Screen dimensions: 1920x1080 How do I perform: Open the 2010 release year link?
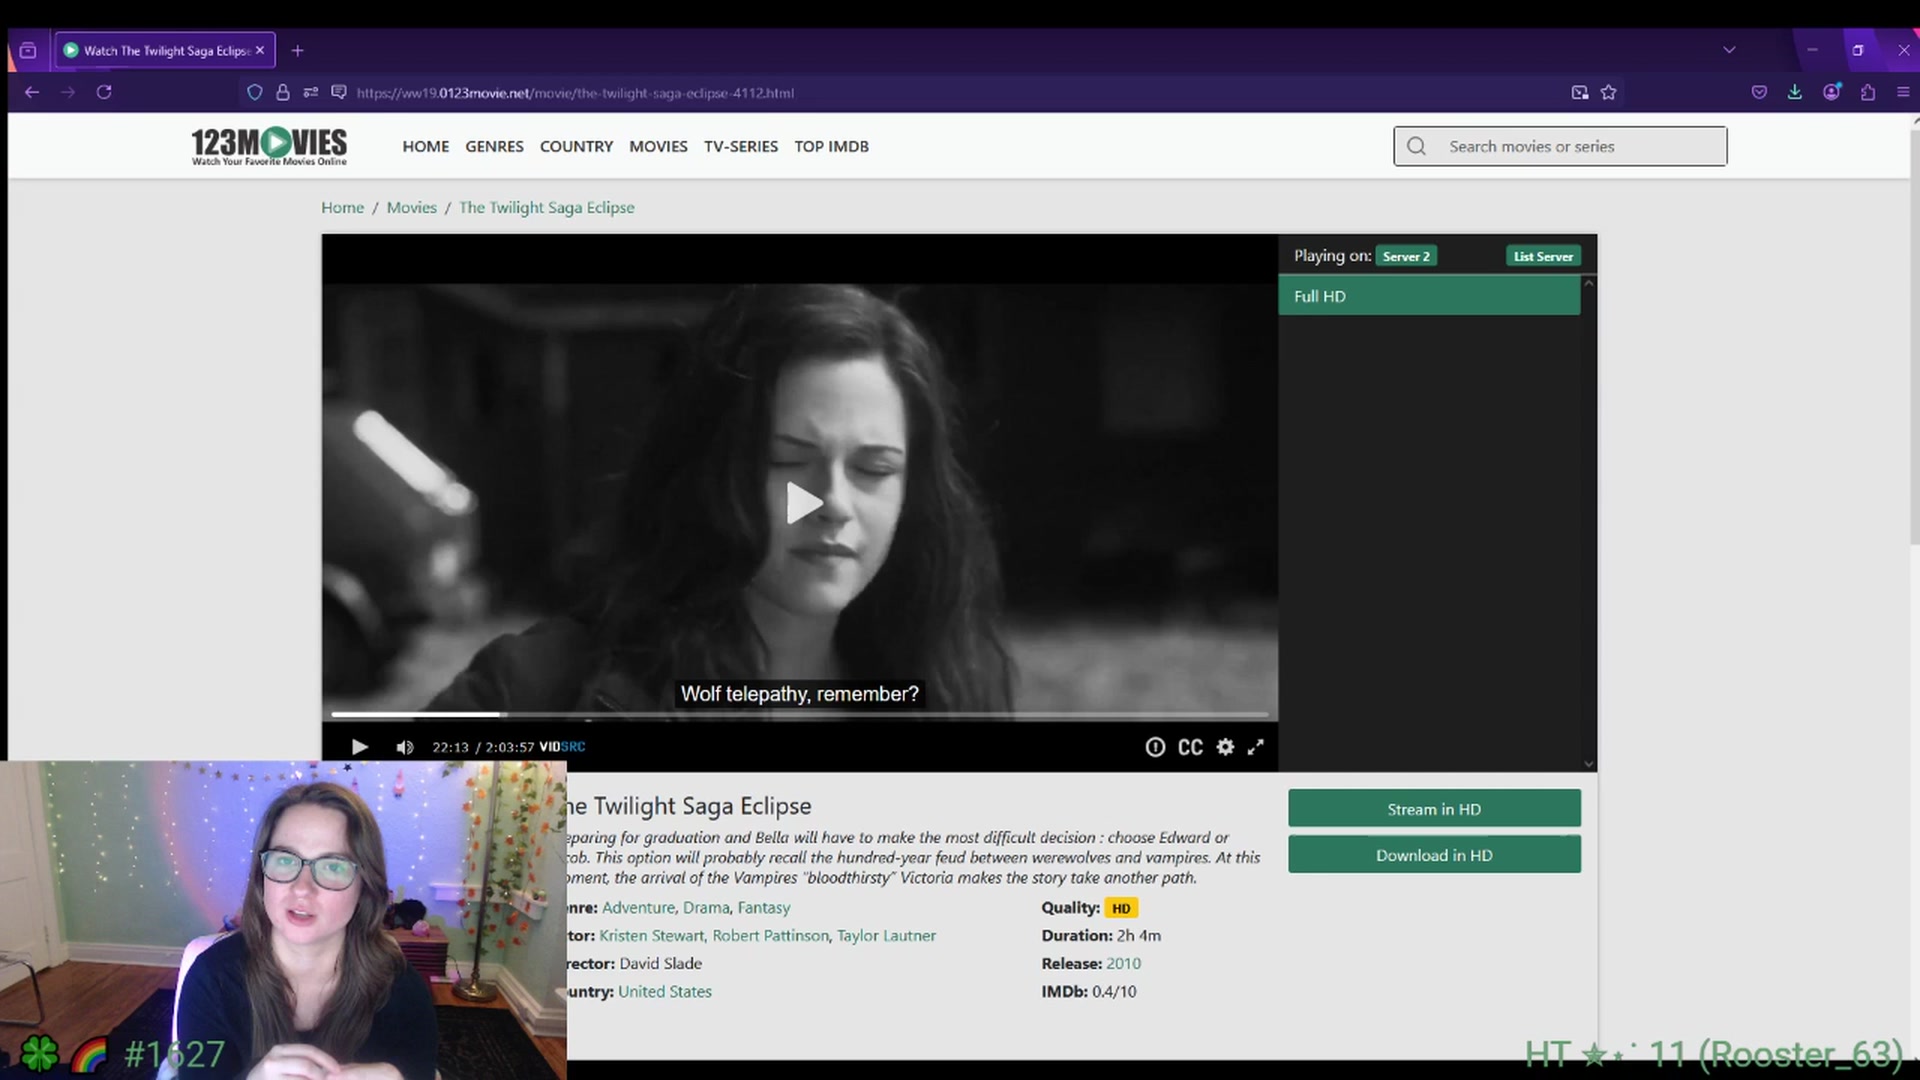click(1123, 963)
